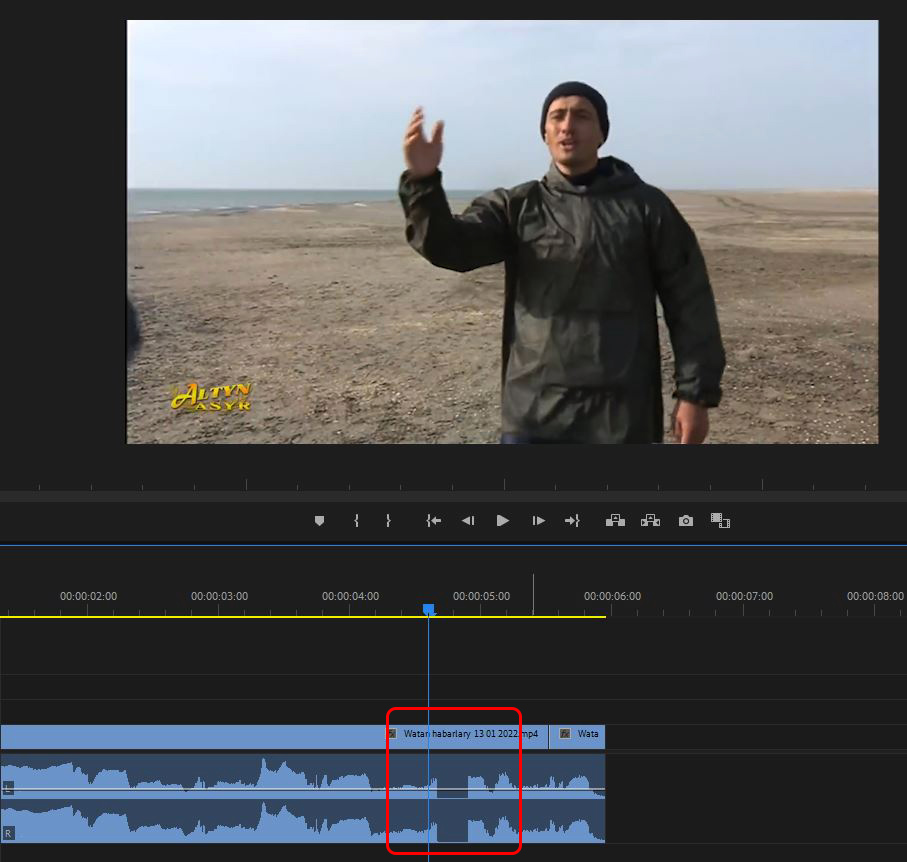Click the fx badge on the Wata clip
907x862 pixels.
coord(565,734)
